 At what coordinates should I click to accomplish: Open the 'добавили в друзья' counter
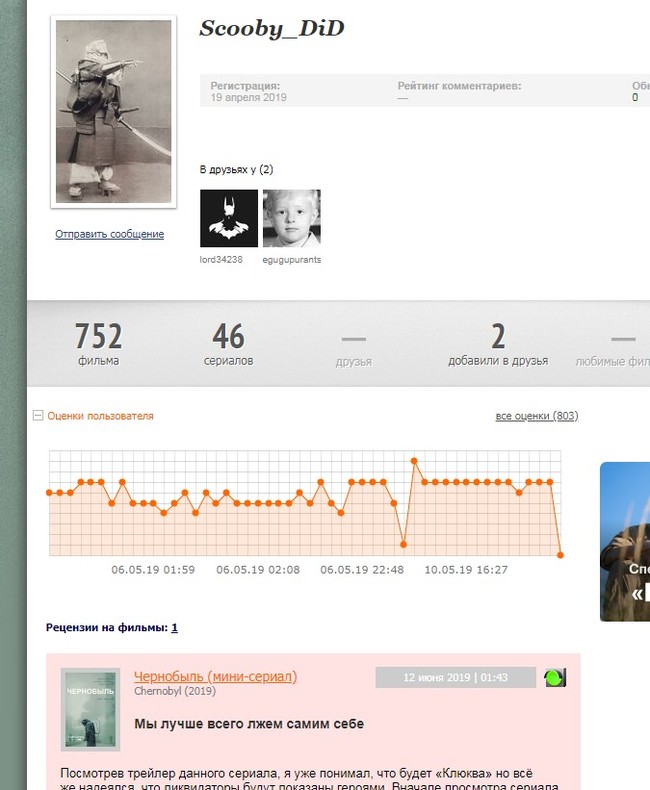497,344
